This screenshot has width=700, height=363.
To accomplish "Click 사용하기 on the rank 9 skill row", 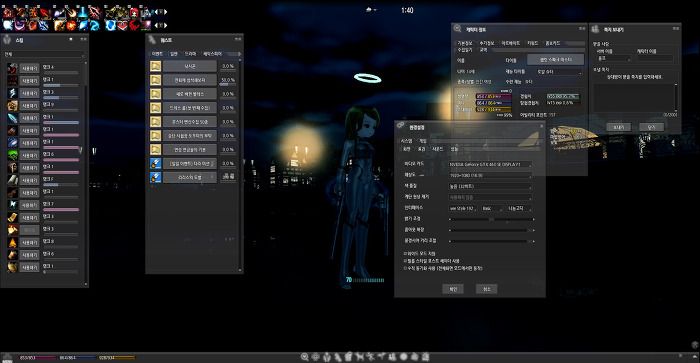I will [29, 106].
